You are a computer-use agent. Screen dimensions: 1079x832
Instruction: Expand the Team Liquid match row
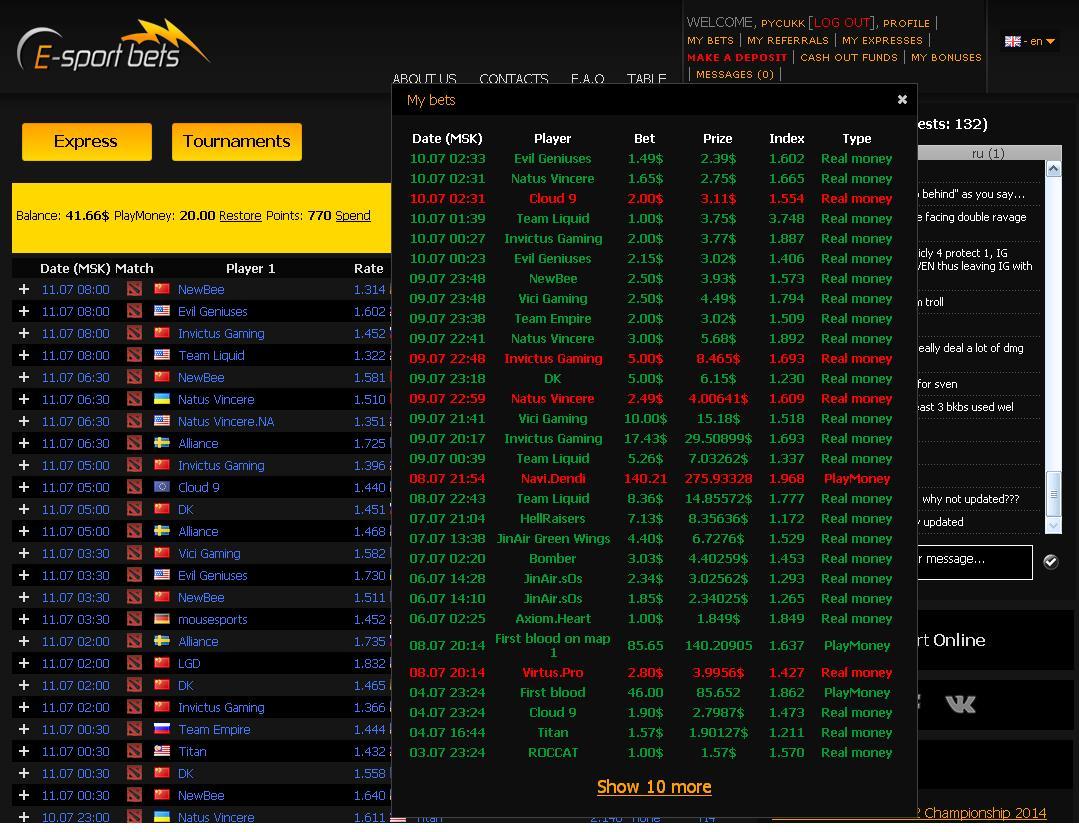click(x=24, y=355)
